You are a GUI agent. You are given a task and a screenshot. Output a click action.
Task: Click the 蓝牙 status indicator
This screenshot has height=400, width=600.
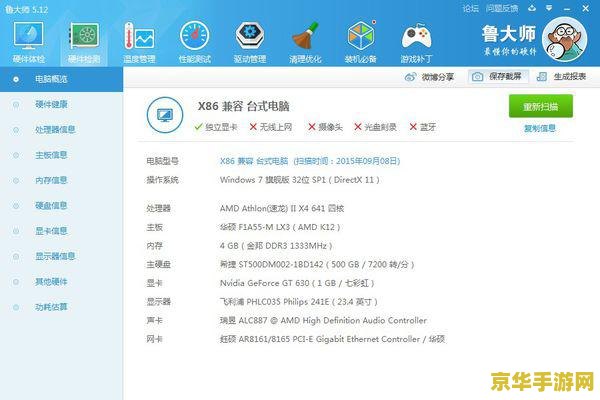[x=422, y=127]
